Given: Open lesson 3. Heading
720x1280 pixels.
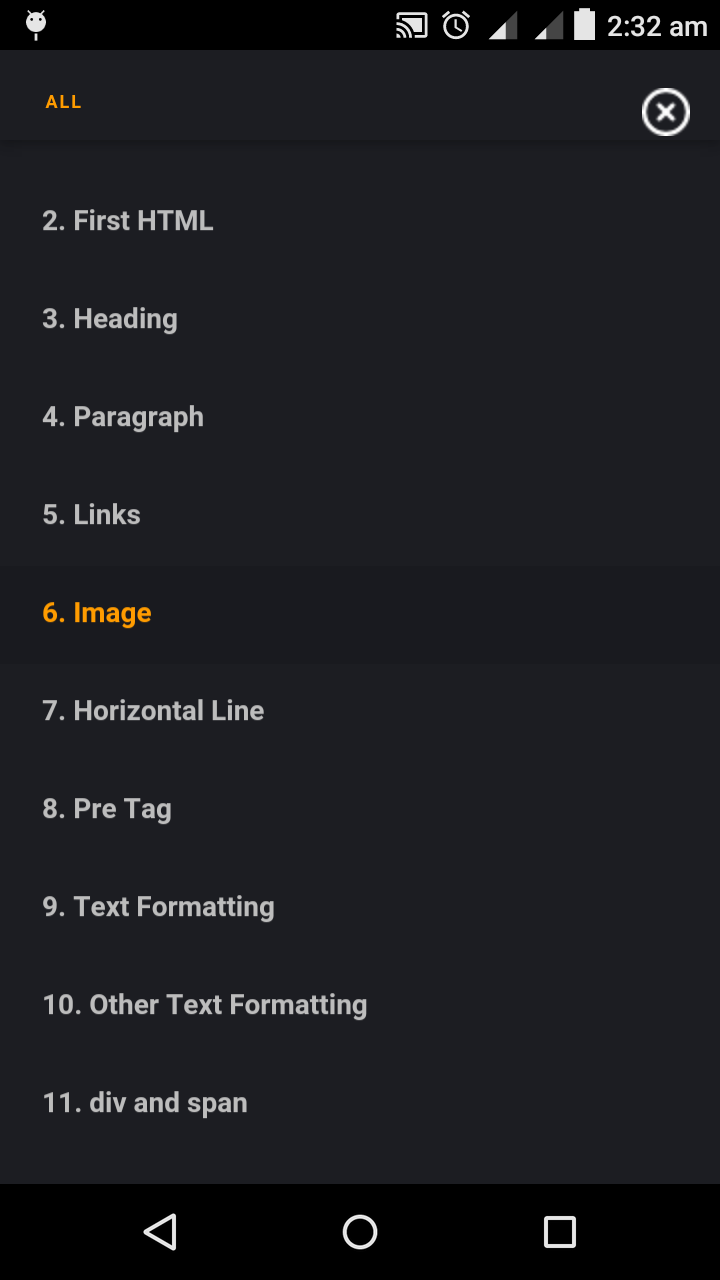Looking at the screenshot, I should tap(110, 318).
